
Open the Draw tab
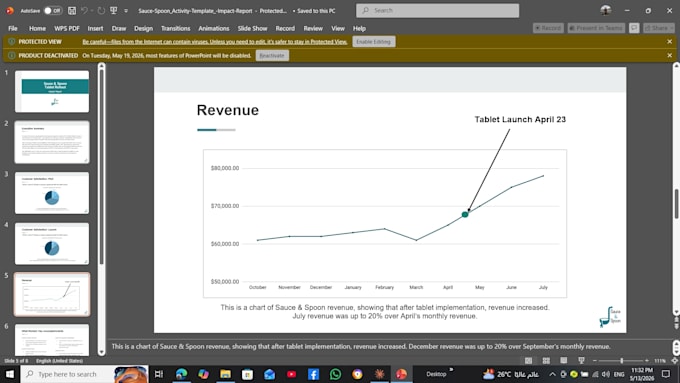tap(119, 28)
